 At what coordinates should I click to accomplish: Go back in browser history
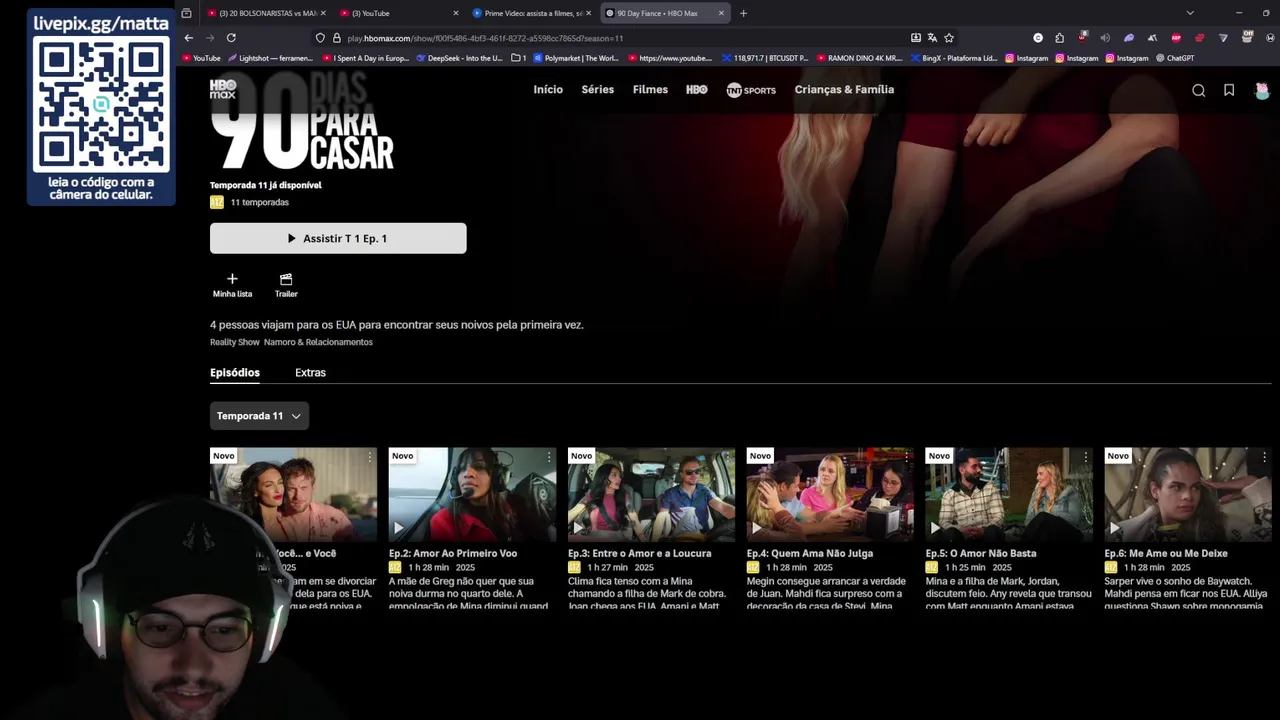pos(188,38)
